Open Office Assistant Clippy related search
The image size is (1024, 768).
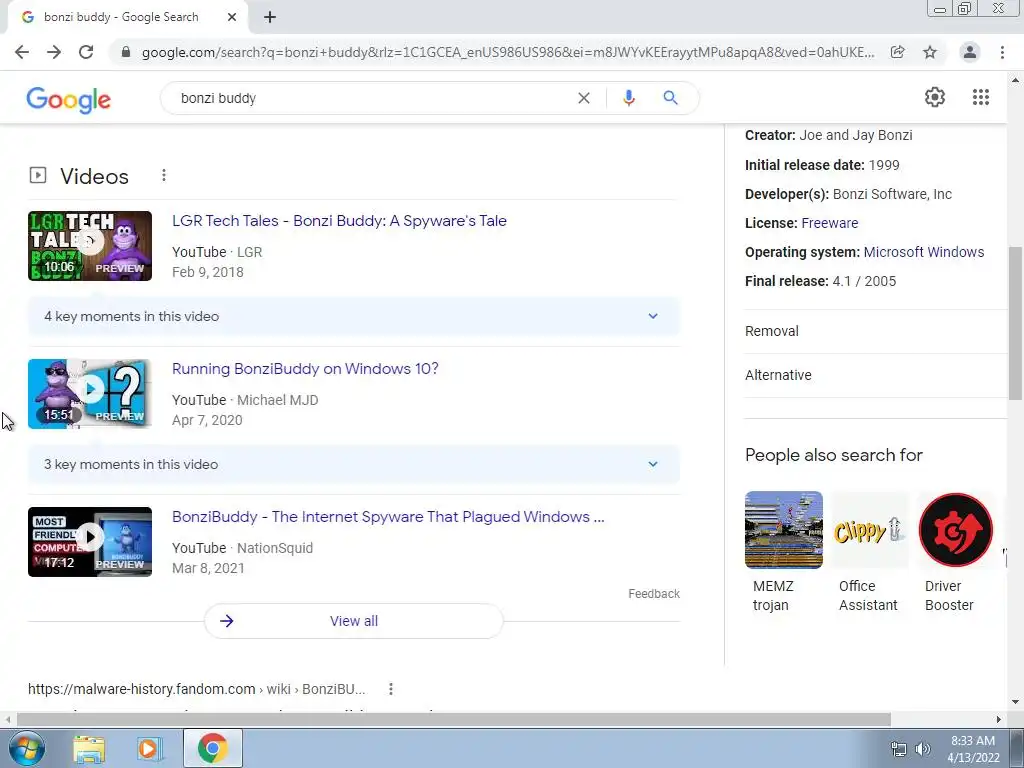(x=869, y=552)
